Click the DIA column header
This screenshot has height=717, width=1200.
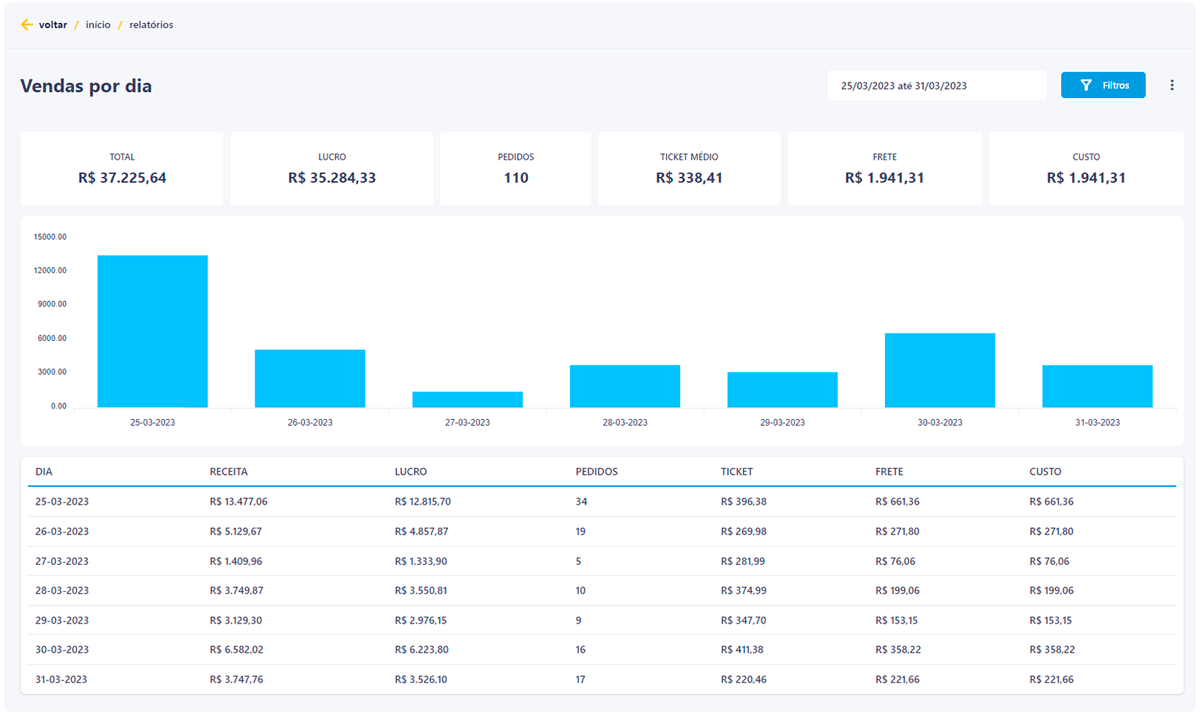[x=44, y=472]
